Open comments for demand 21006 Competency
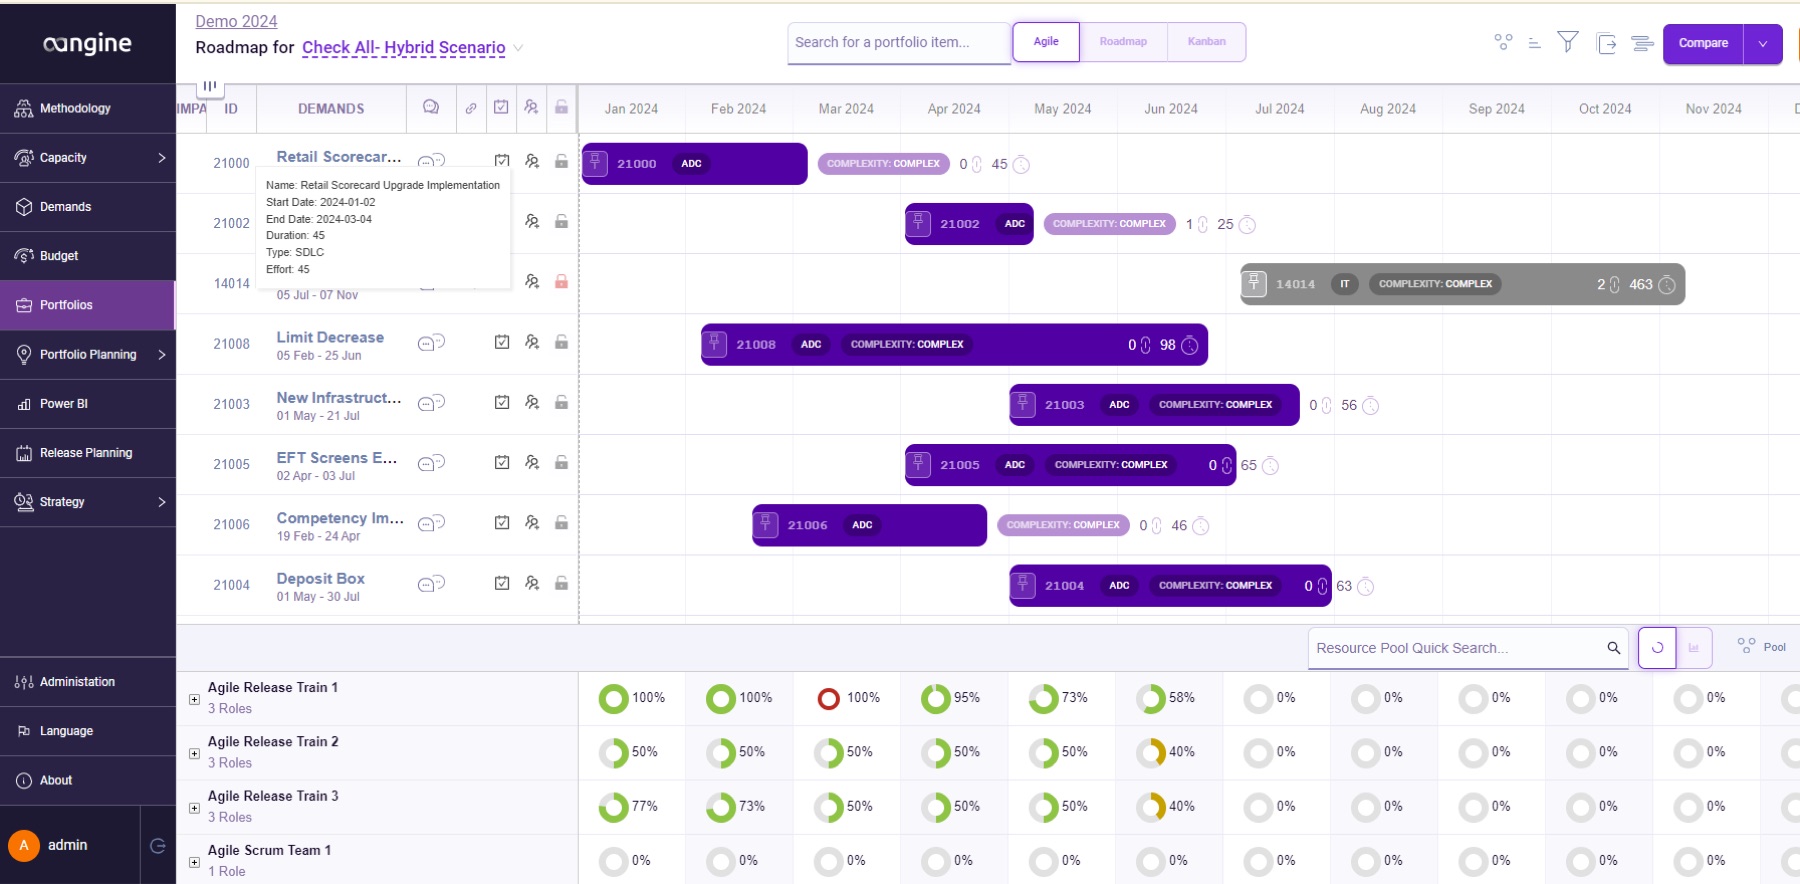 pos(431,523)
